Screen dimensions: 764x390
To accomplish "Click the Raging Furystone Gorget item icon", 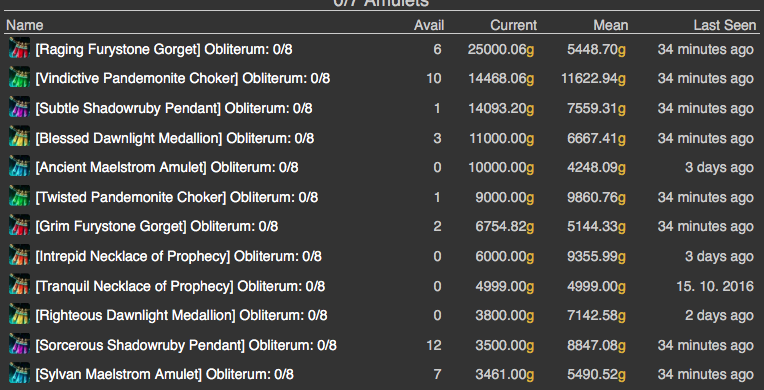I will (x=19, y=48).
